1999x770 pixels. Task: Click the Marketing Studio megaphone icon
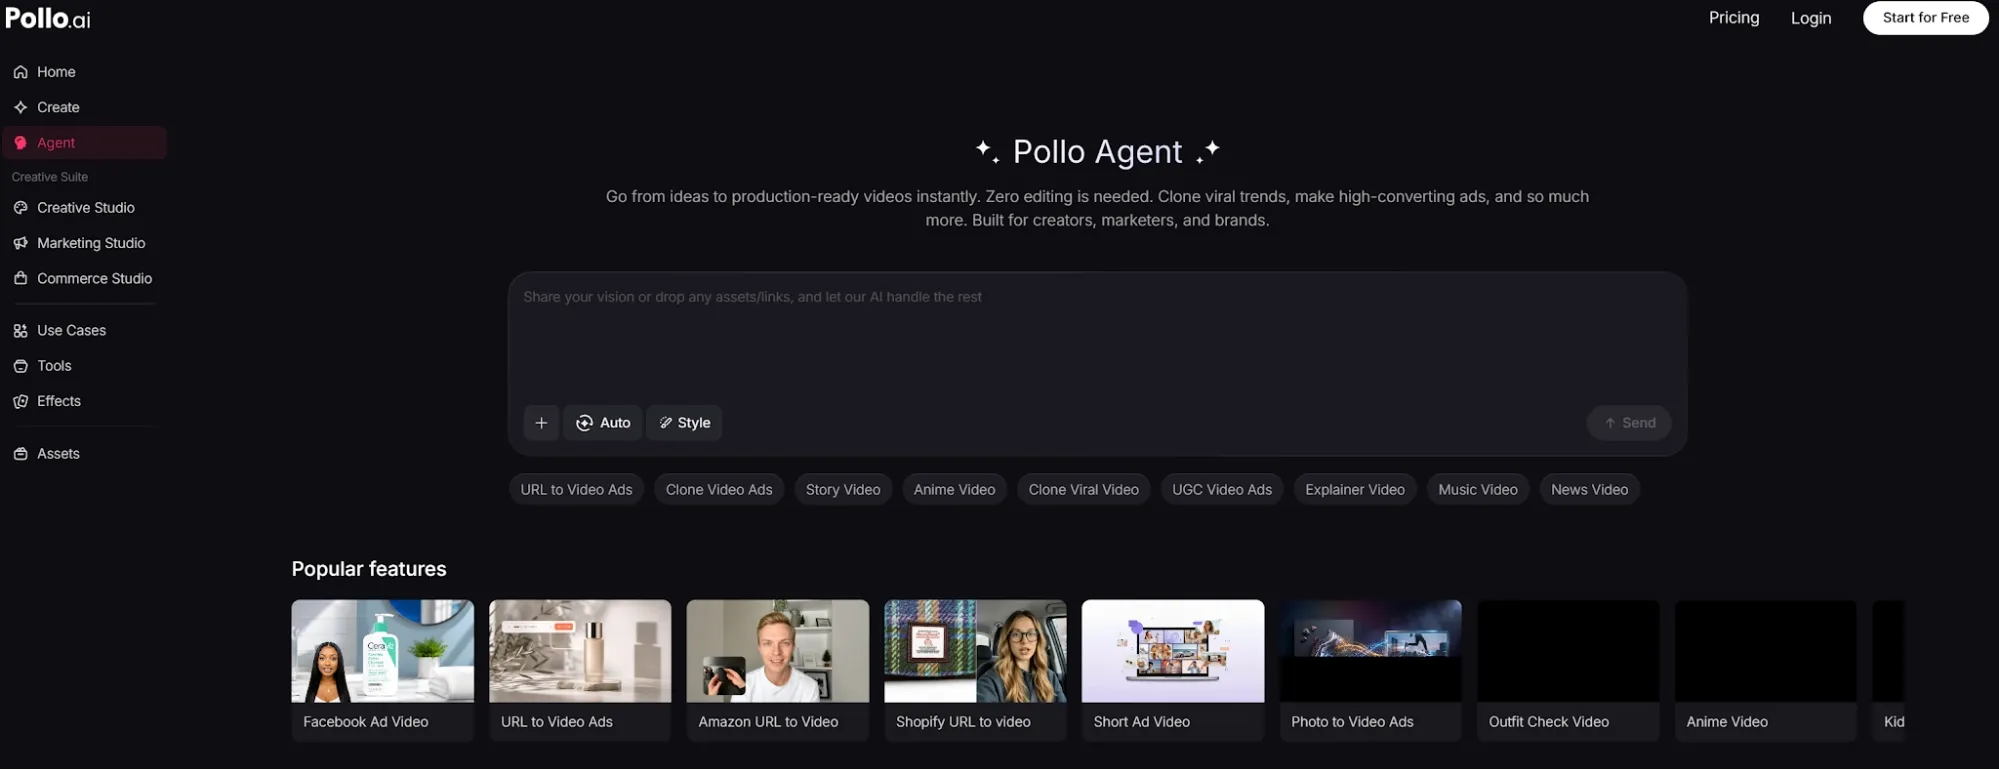(20, 243)
